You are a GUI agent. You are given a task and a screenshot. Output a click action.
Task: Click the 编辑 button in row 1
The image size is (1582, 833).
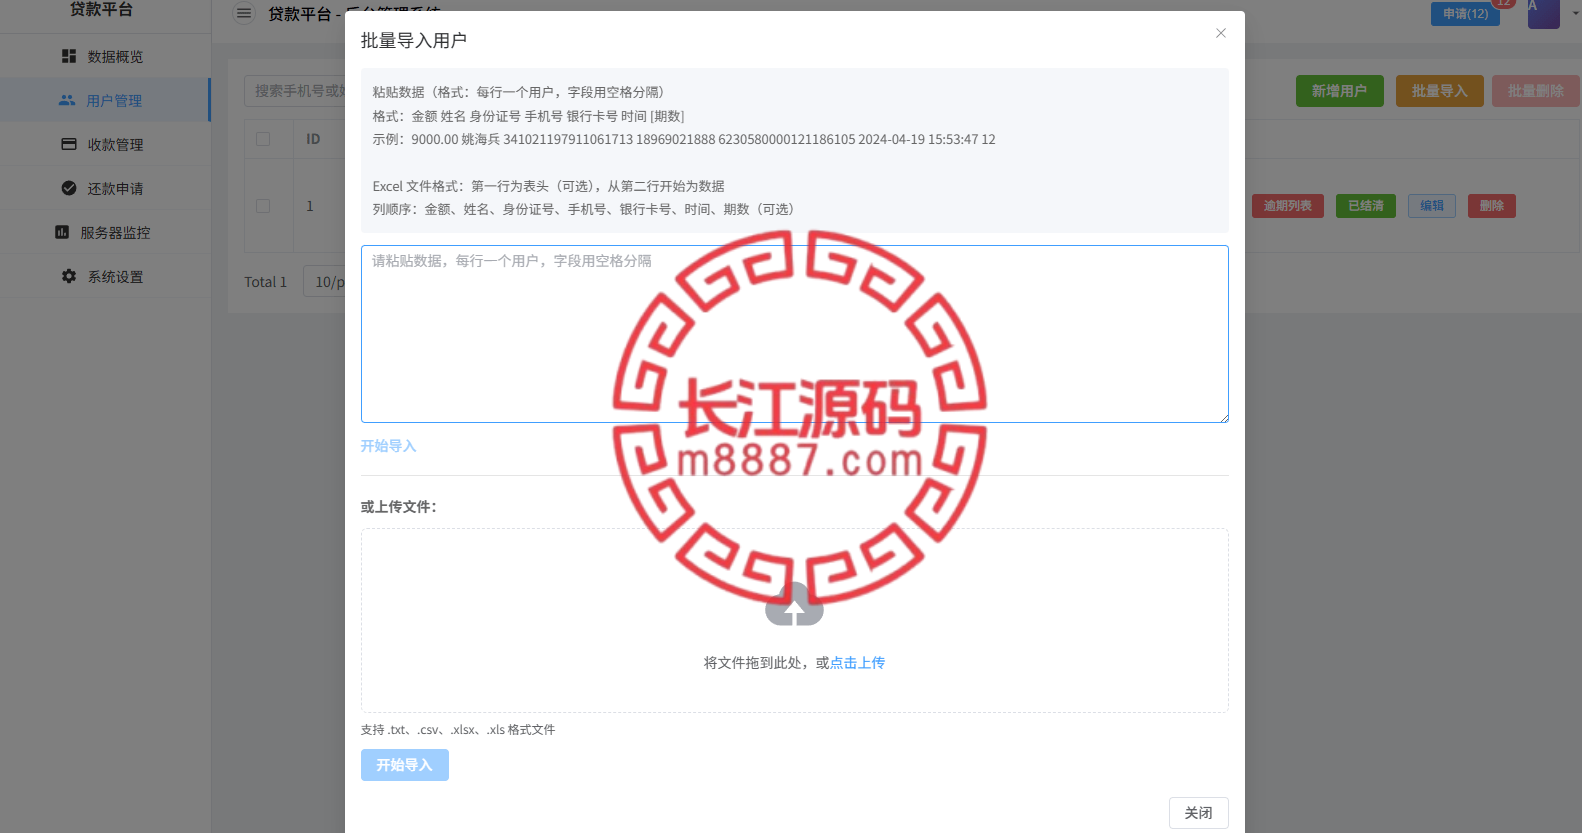pos(1432,206)
